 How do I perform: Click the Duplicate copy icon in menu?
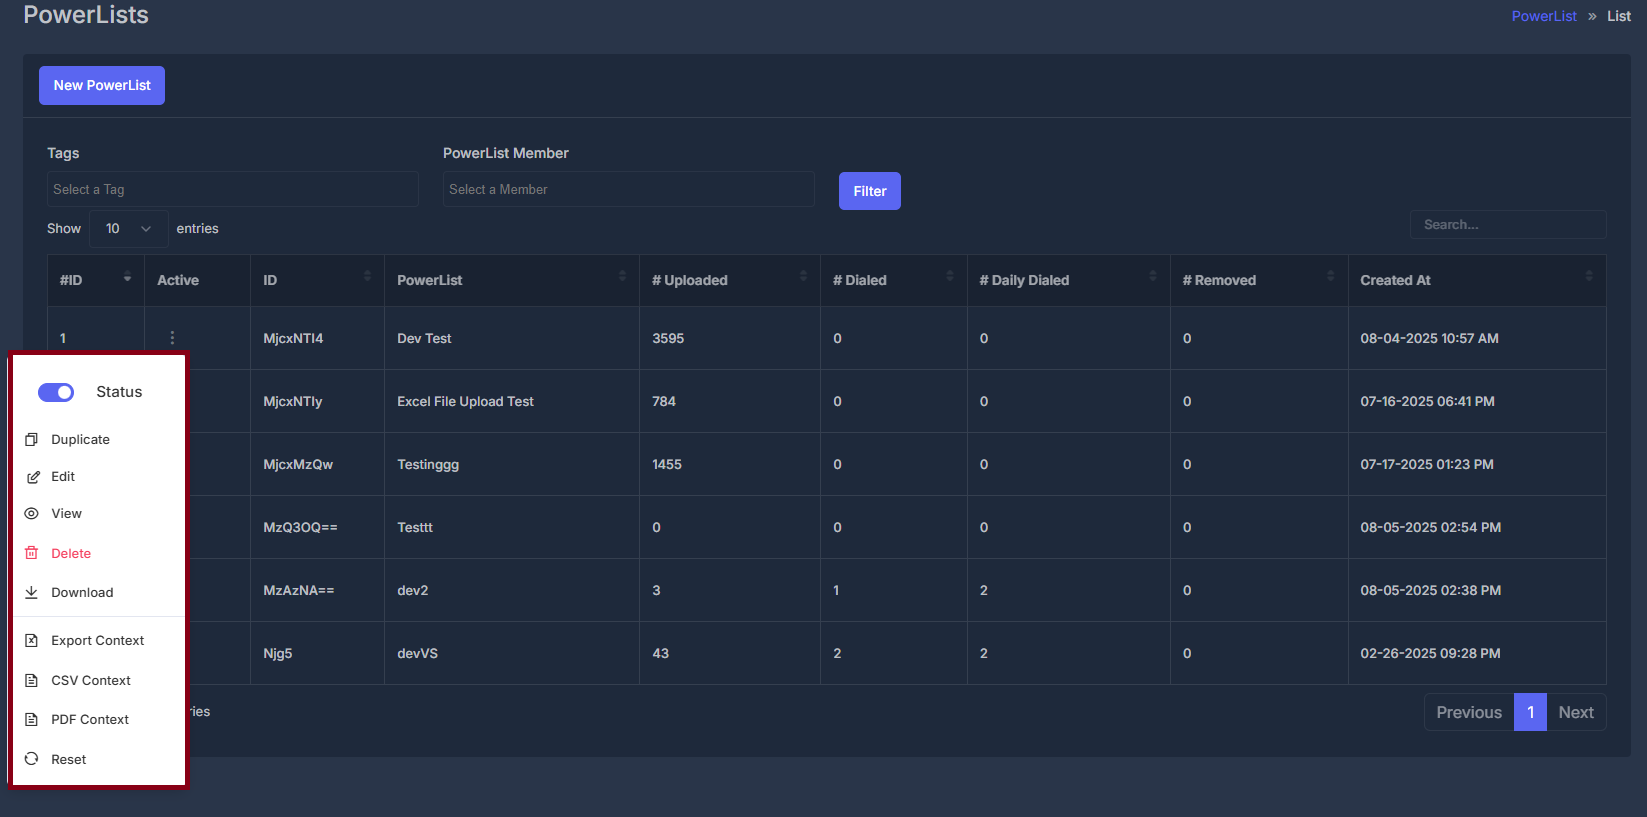(32, 439)
